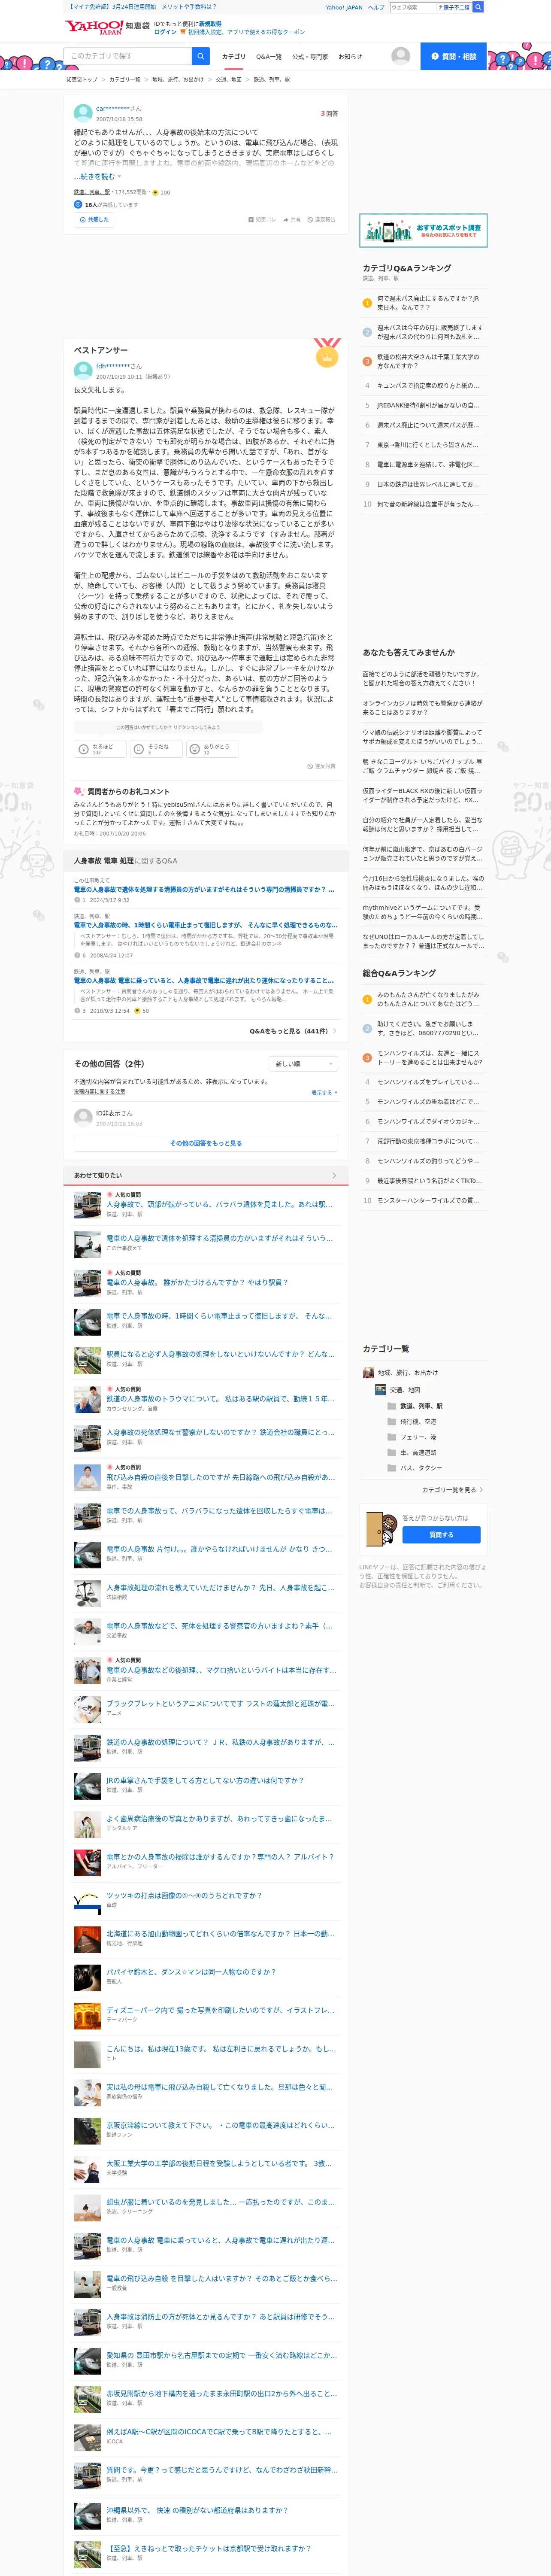This screenshot has width=551, height=2576.
Task: Click the top web search magnifier icon
Action: click(478, 7)
